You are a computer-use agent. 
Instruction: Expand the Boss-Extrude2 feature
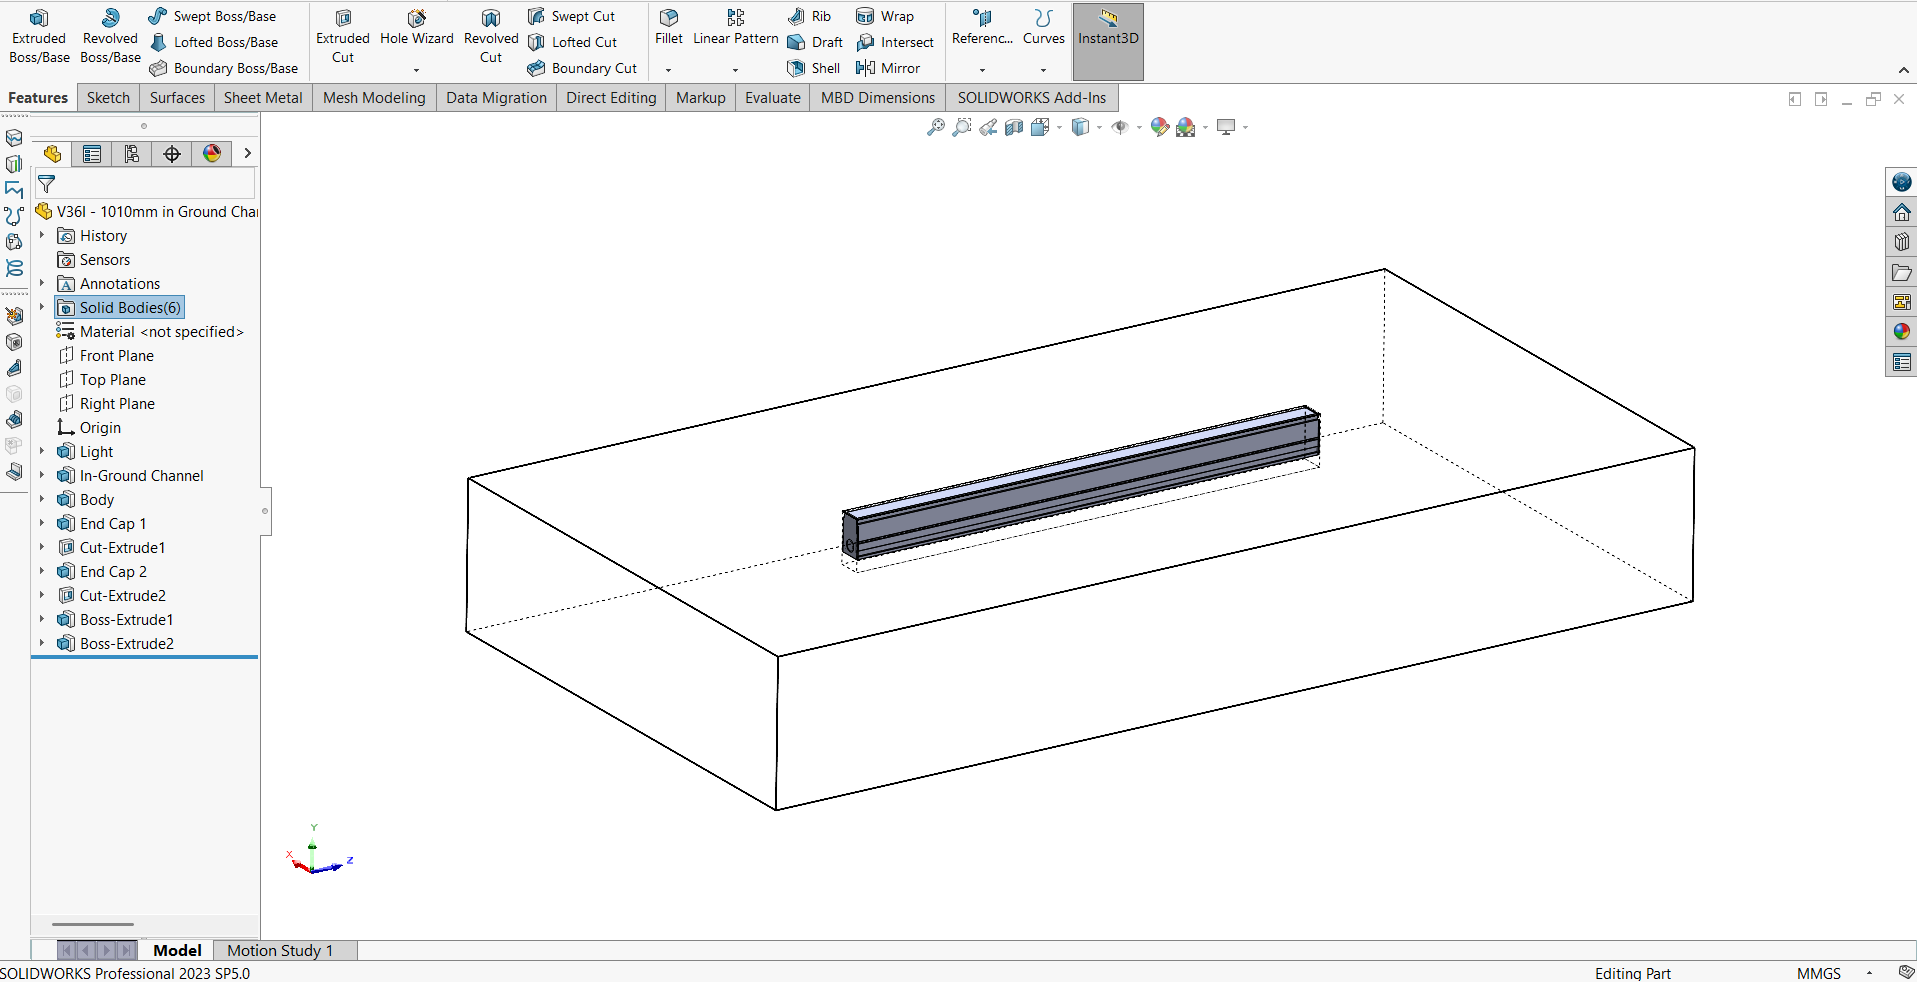[42, 643]
